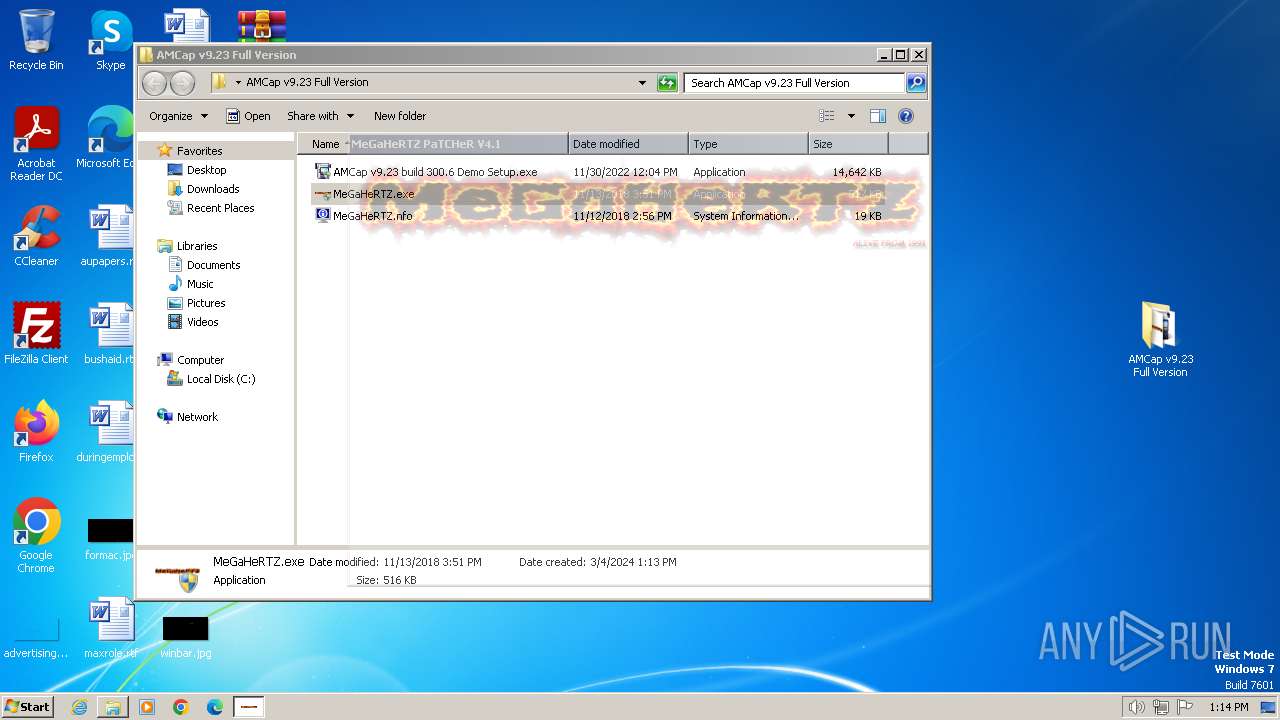Image resolution: width=1280 pixels, height=720 pixels.
Task: Click New folder button
Action: click(x=399, y=116)
